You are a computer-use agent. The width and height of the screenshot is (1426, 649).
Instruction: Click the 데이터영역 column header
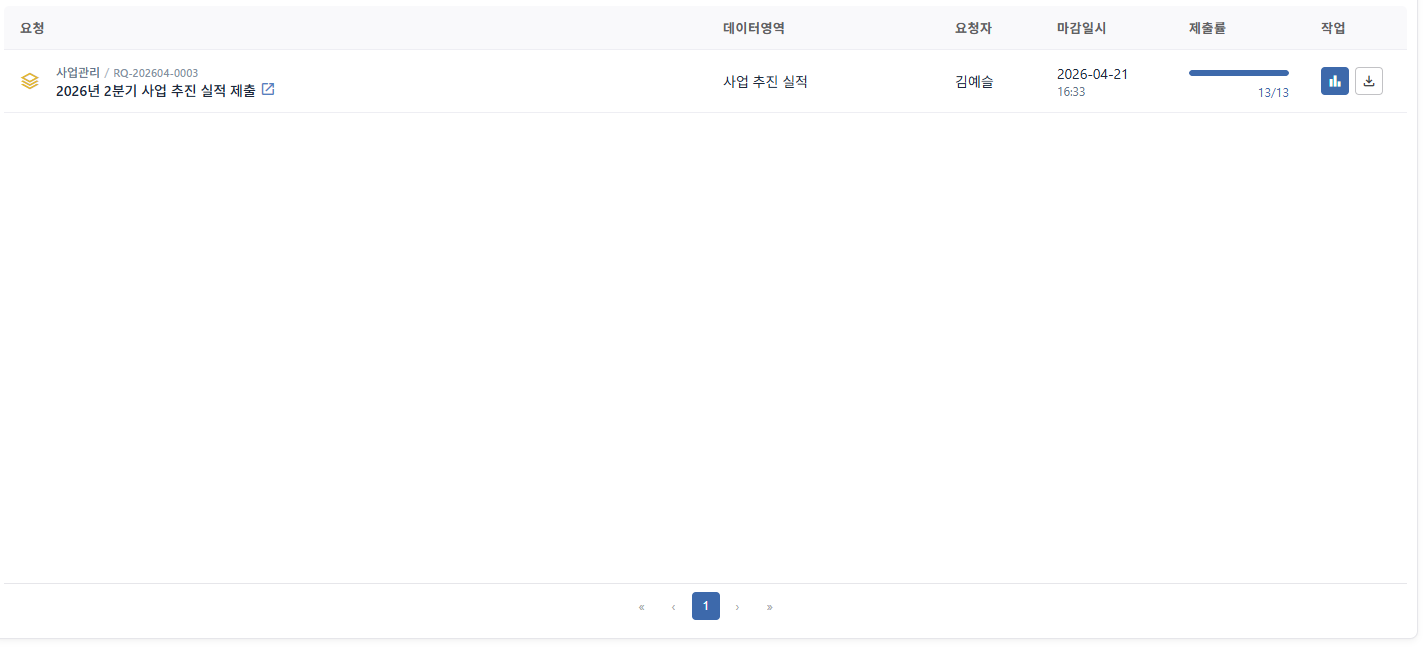tap(754, 28)
